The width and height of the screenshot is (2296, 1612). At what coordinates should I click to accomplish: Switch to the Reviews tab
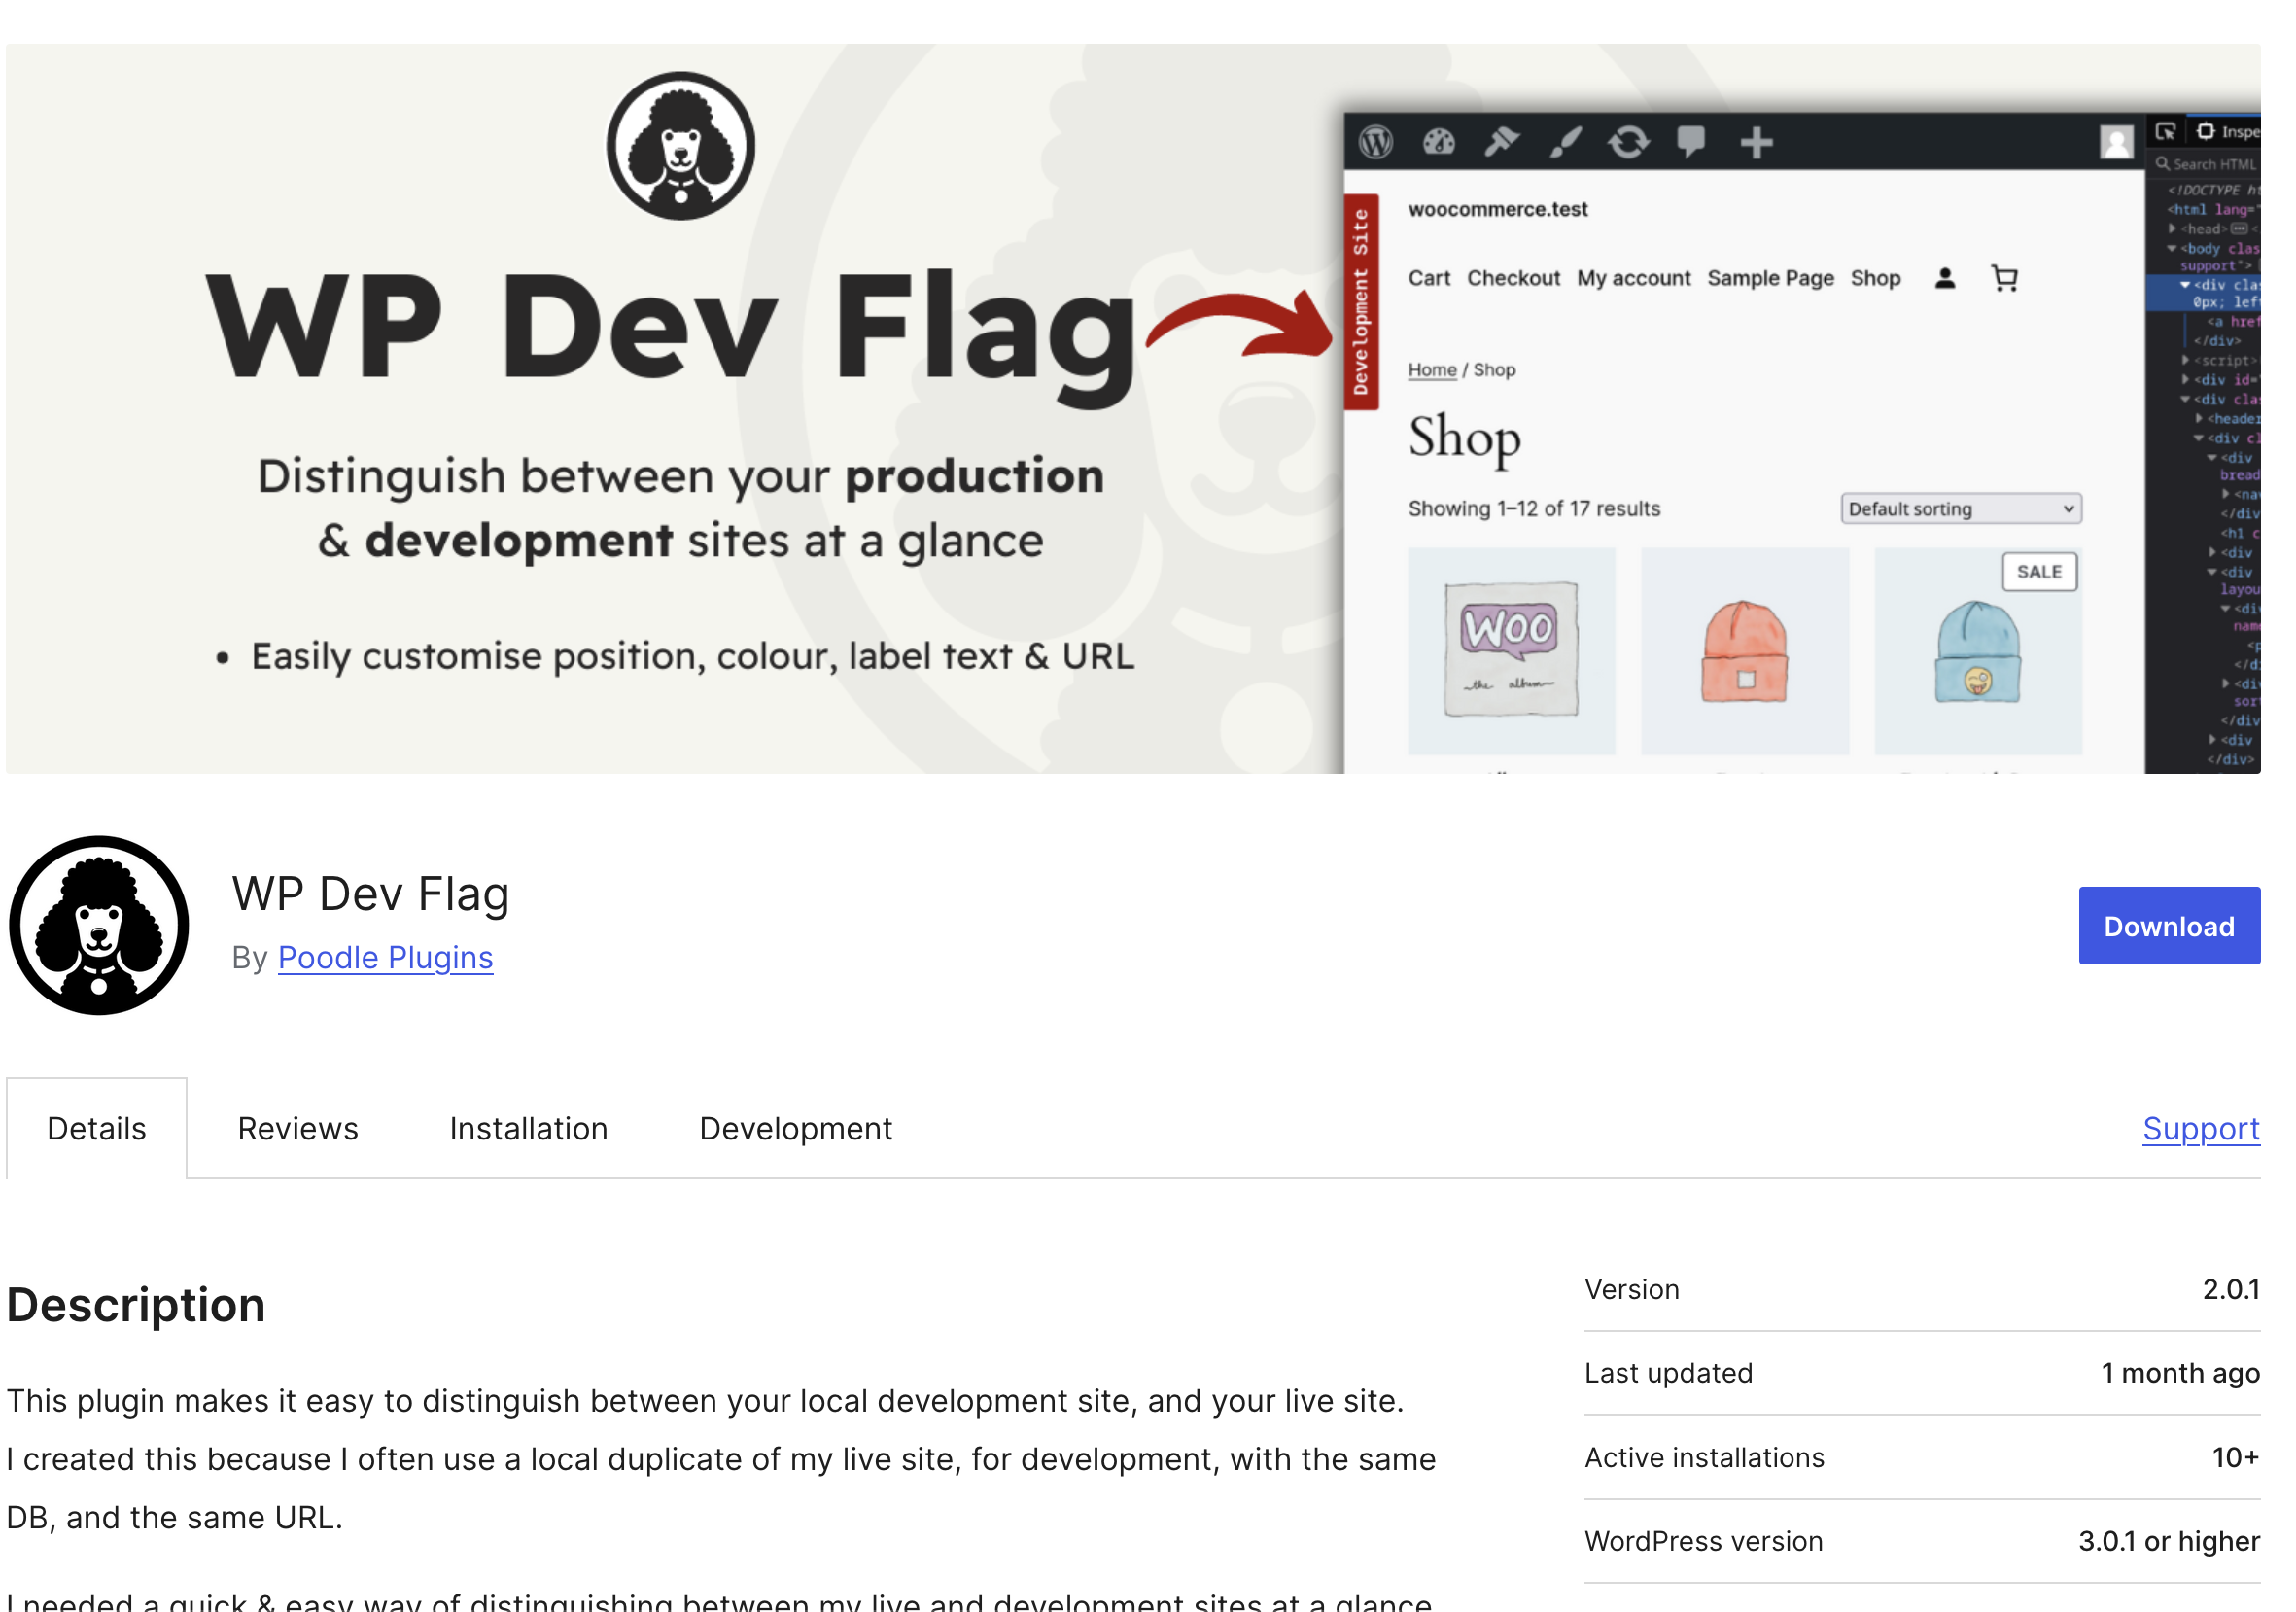(x=298, y=1128)
